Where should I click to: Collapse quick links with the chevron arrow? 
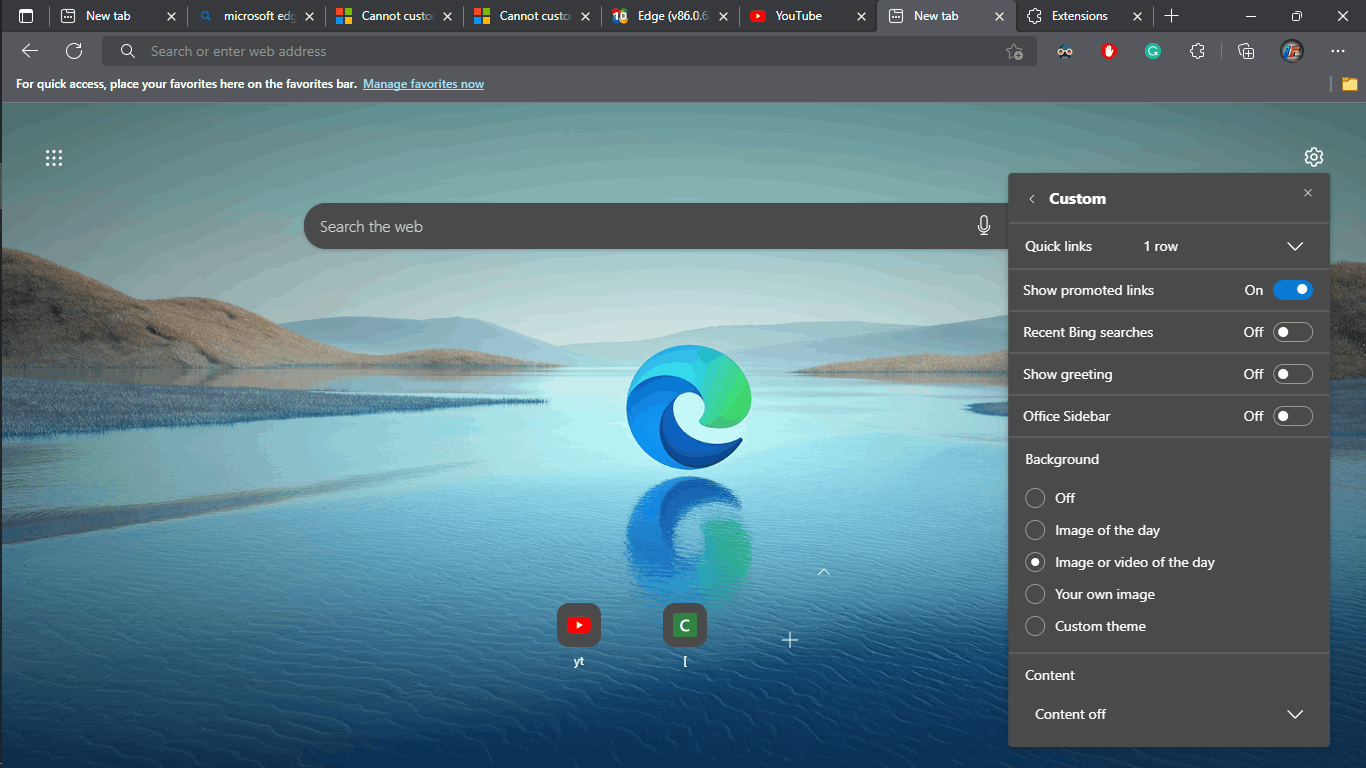(824, 572)
